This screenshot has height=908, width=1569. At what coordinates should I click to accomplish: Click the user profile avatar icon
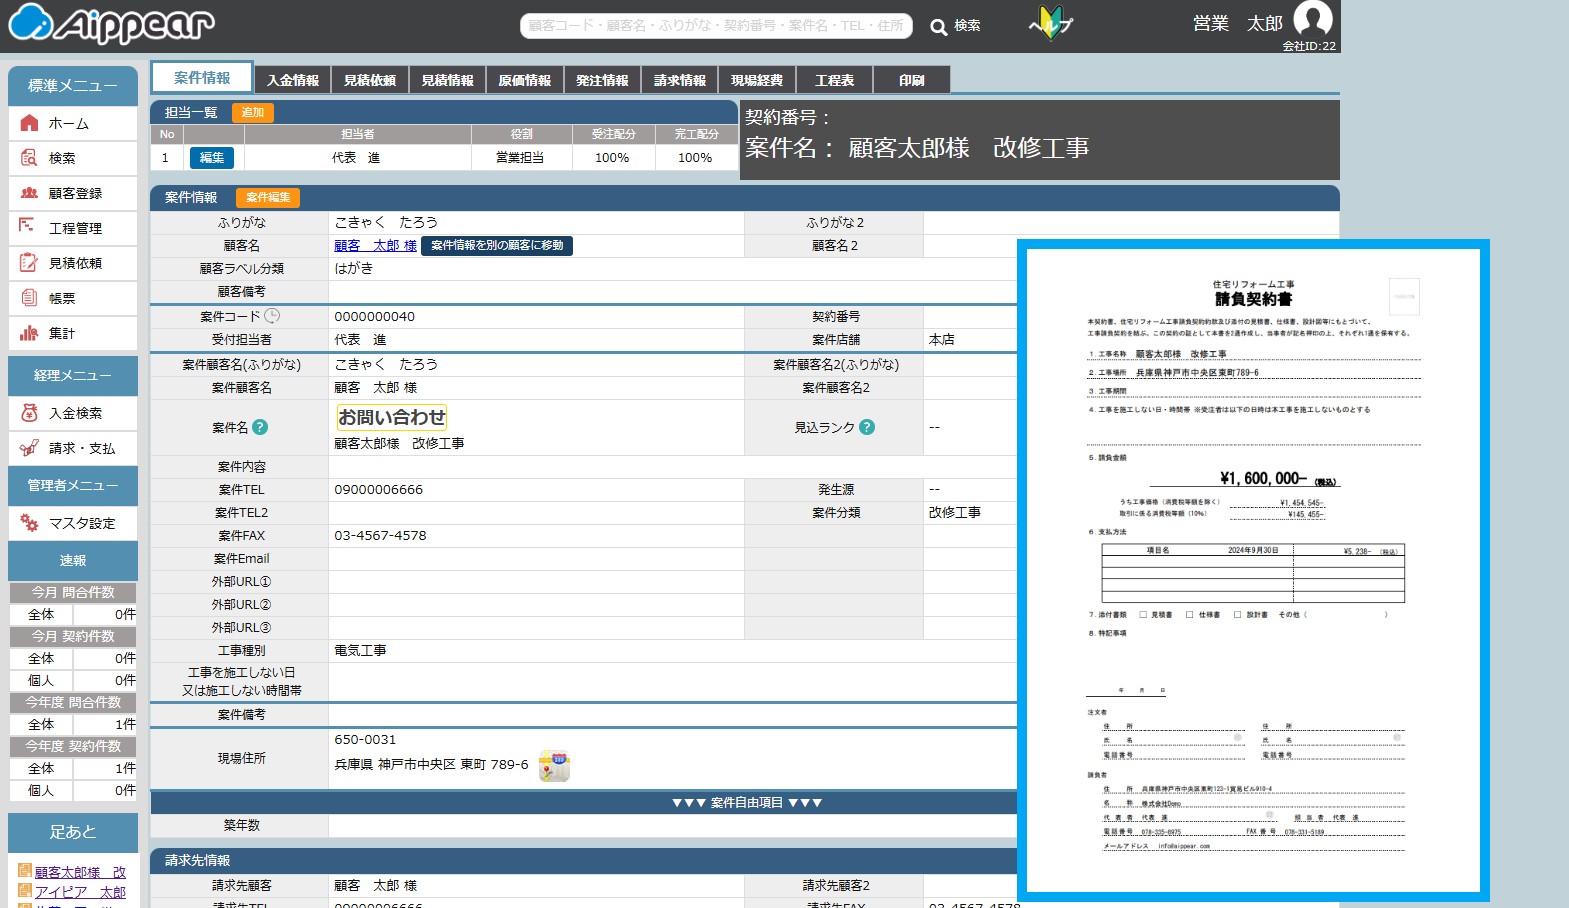click(x=1312, y=19)
